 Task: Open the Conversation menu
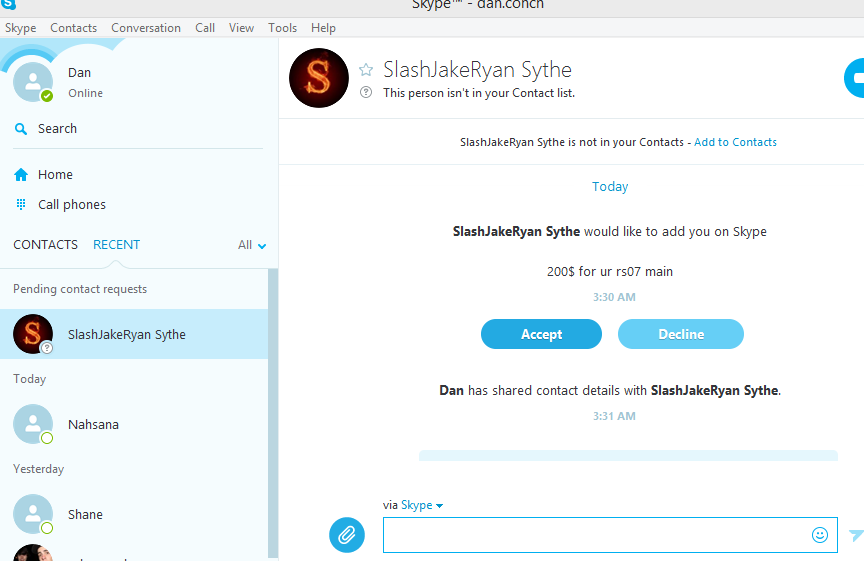pos(145,28)
